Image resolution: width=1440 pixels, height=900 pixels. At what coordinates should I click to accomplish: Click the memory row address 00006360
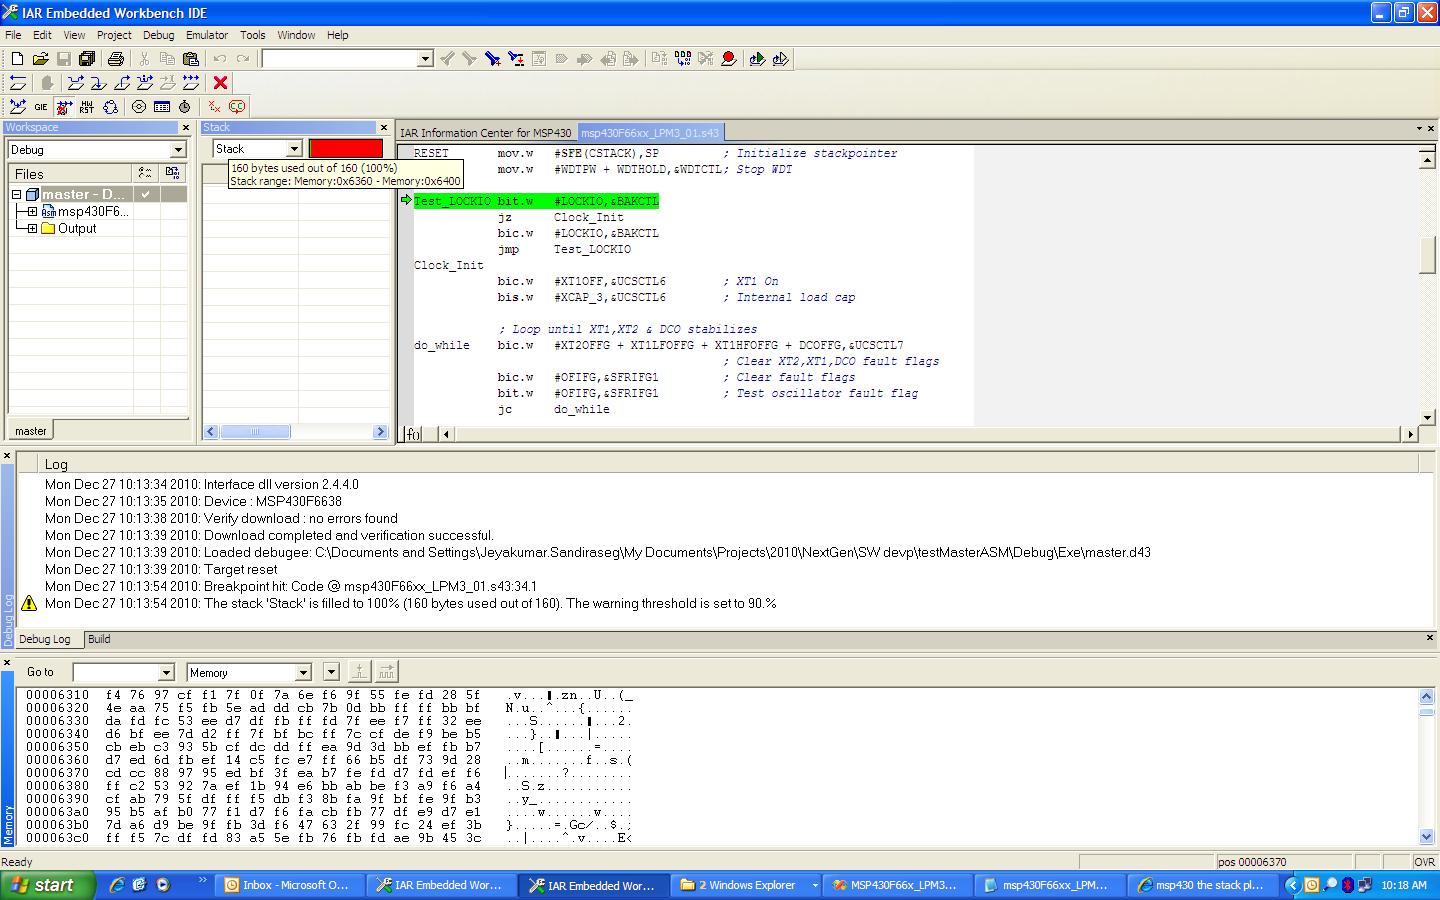pos(57,760)
